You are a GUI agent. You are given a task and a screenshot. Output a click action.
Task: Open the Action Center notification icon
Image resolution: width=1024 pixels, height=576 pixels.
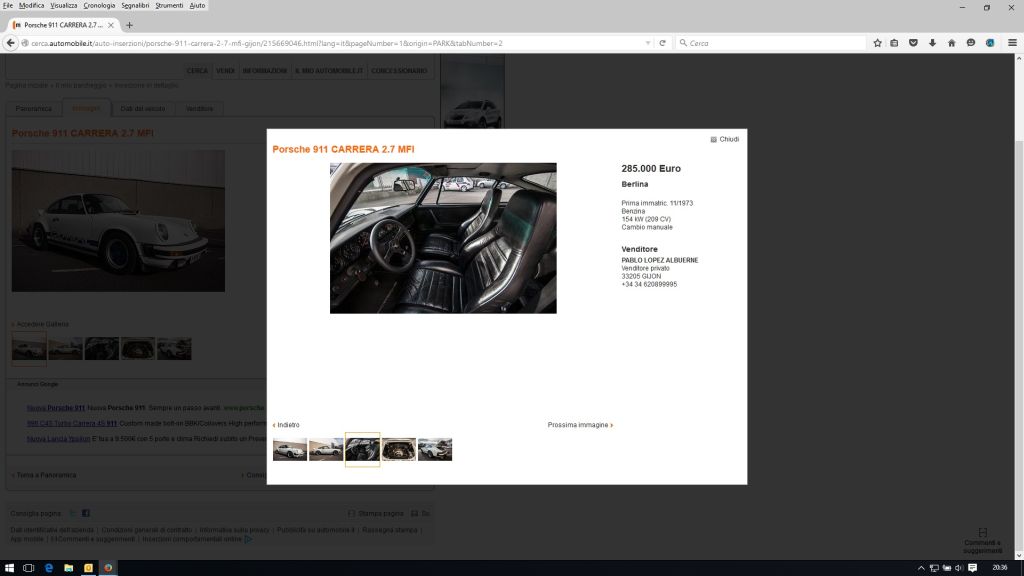[x=973, y=568]
